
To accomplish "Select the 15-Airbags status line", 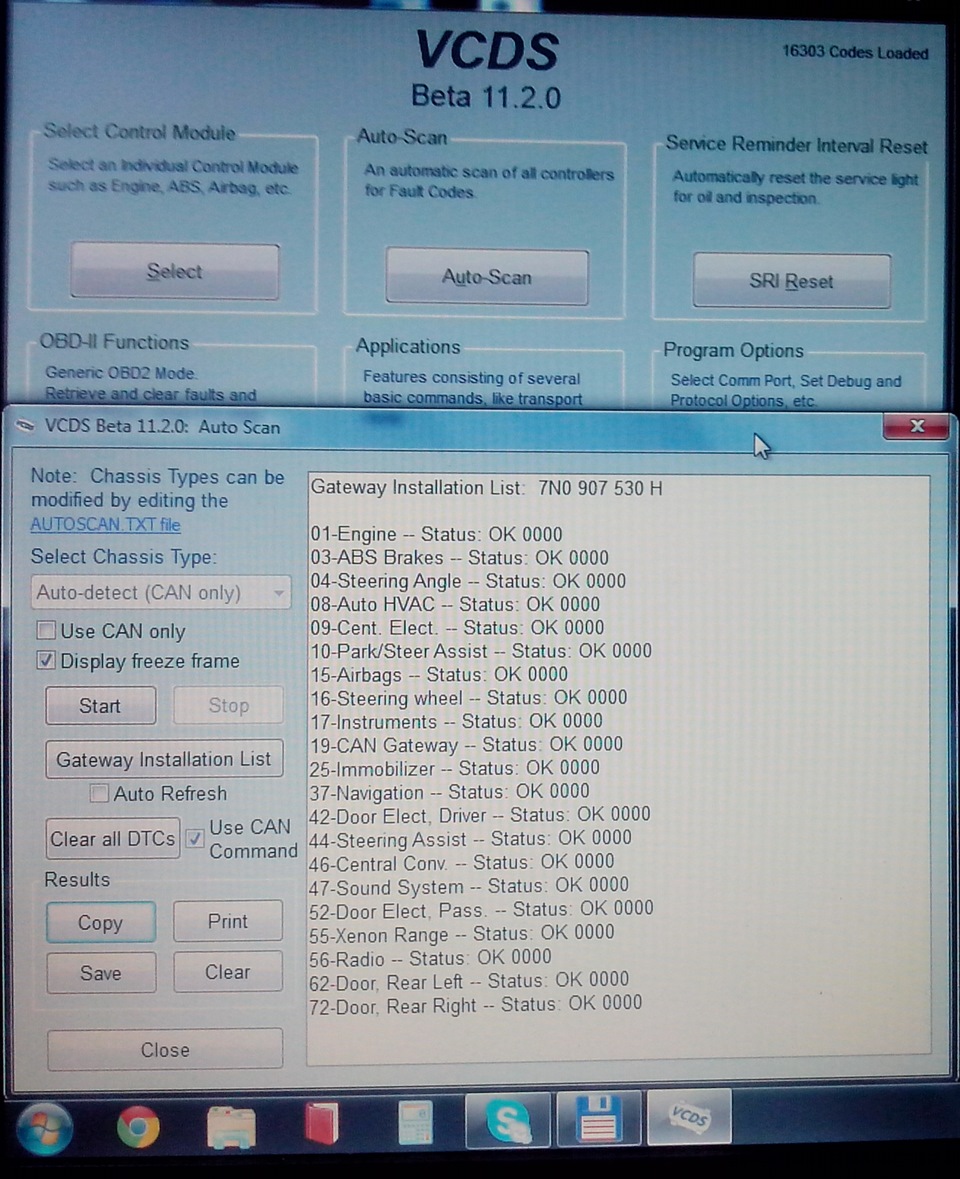I will (438, 674).
